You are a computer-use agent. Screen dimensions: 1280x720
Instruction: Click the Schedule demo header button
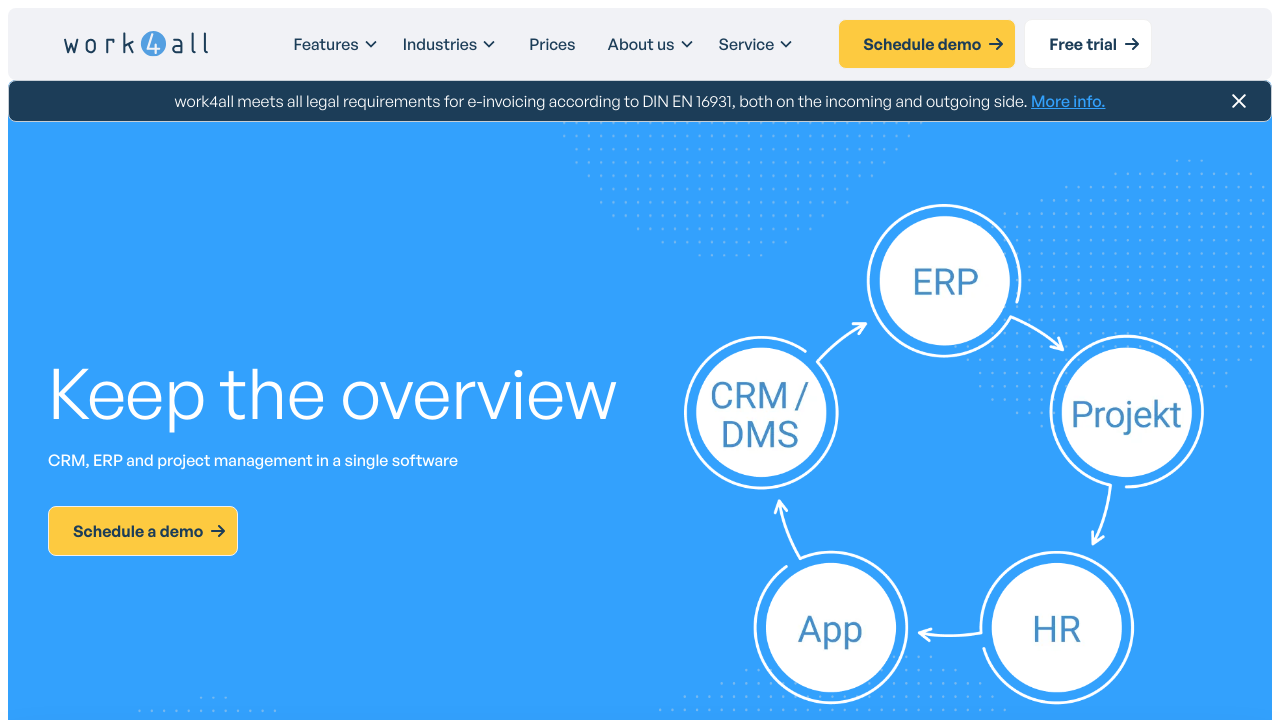click(927, 44)
